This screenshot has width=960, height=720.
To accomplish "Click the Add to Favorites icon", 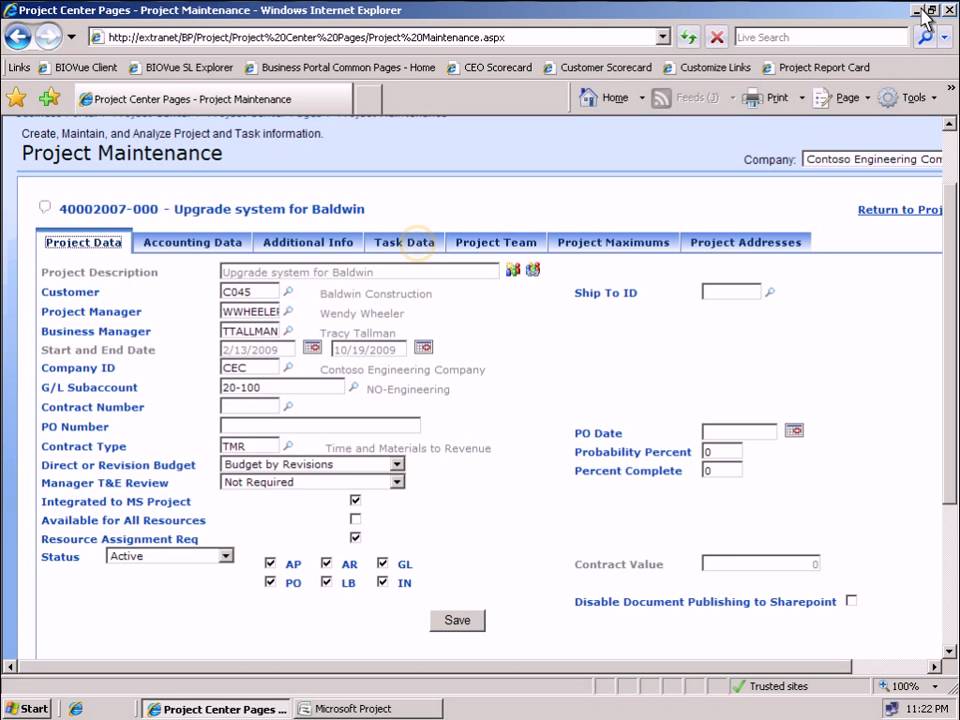I will (x=49, y=97).
